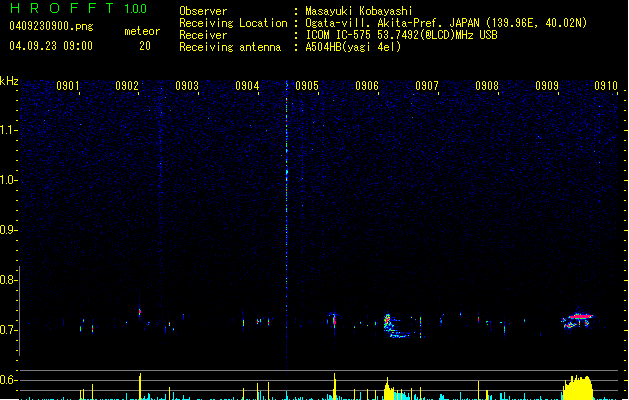629x400 pixels.
Task: Click the 0904 time marker
Action: coord(247,86)
